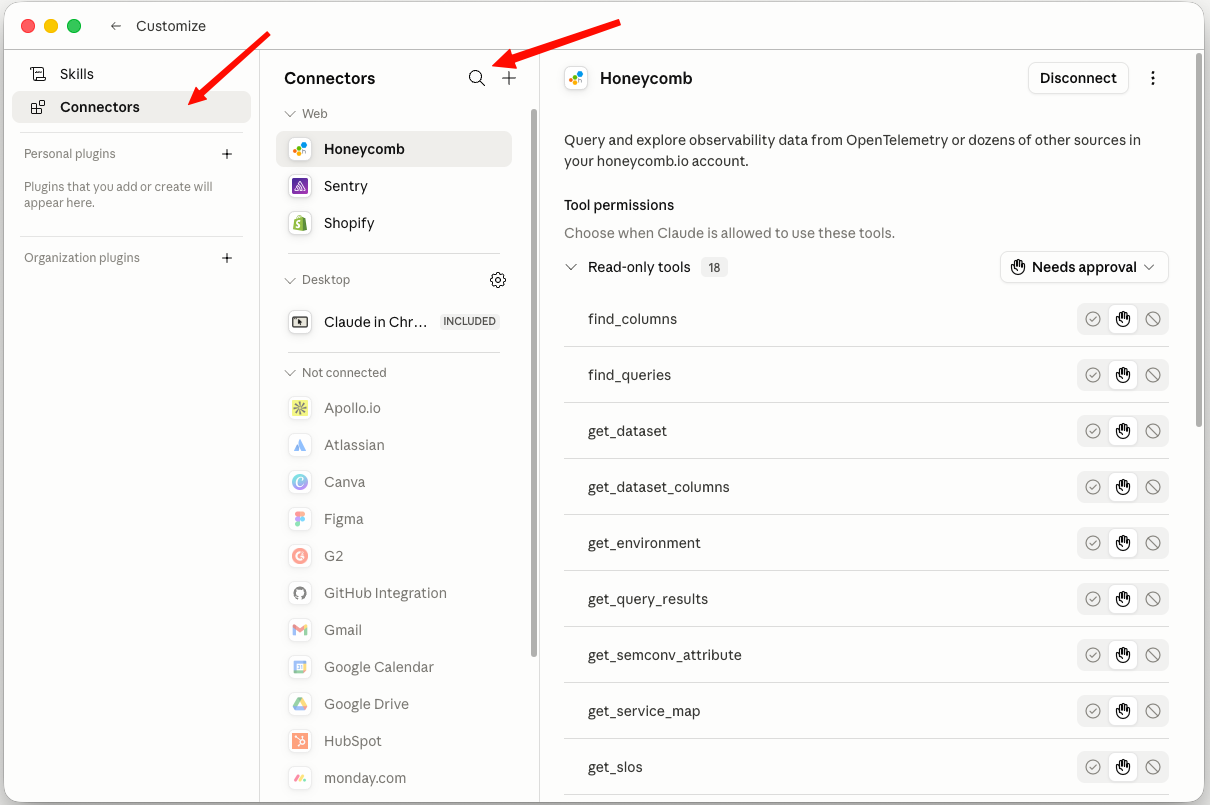The image size is (1210, 805).
Task: Collapse the Read-only tools section
Action: click(x=571, y=267)
